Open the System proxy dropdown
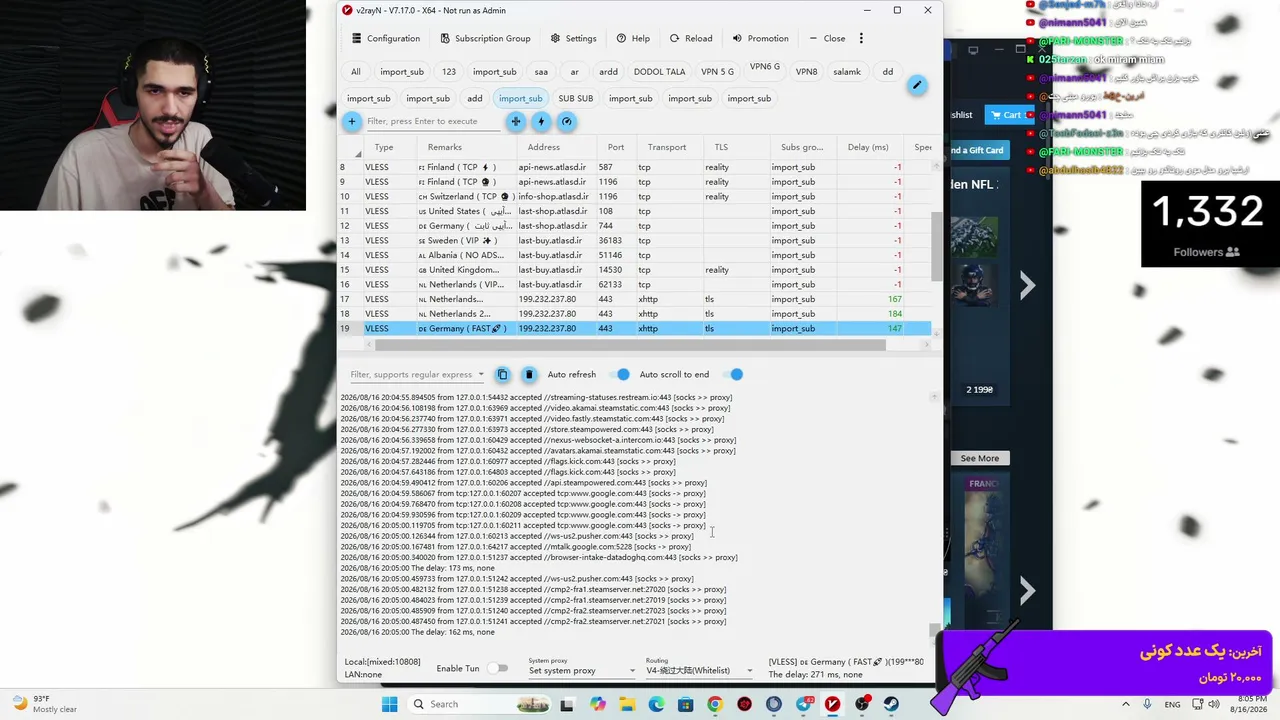 (x=582, y=671)
